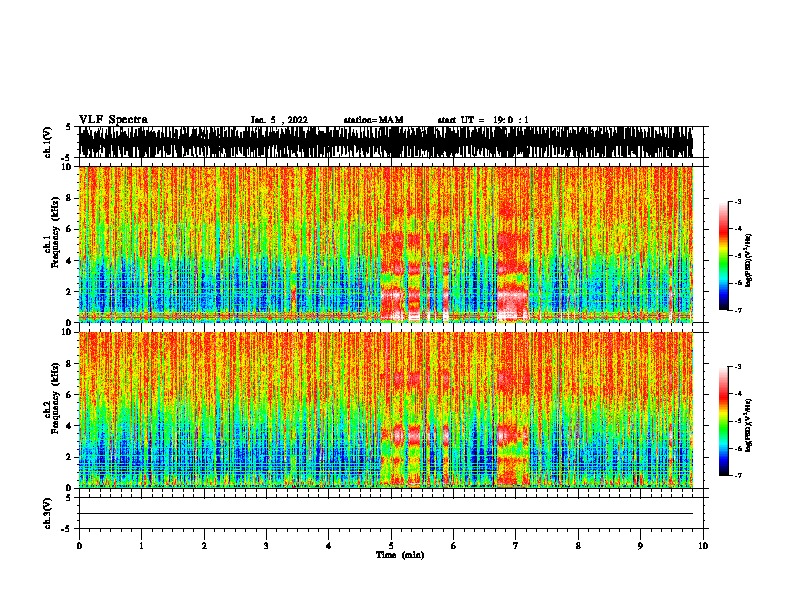Viewport: 792px width, 612px height.
Task: Click the 4 kHz tick on ch.1 spectrogram
Action: (69, 261)
